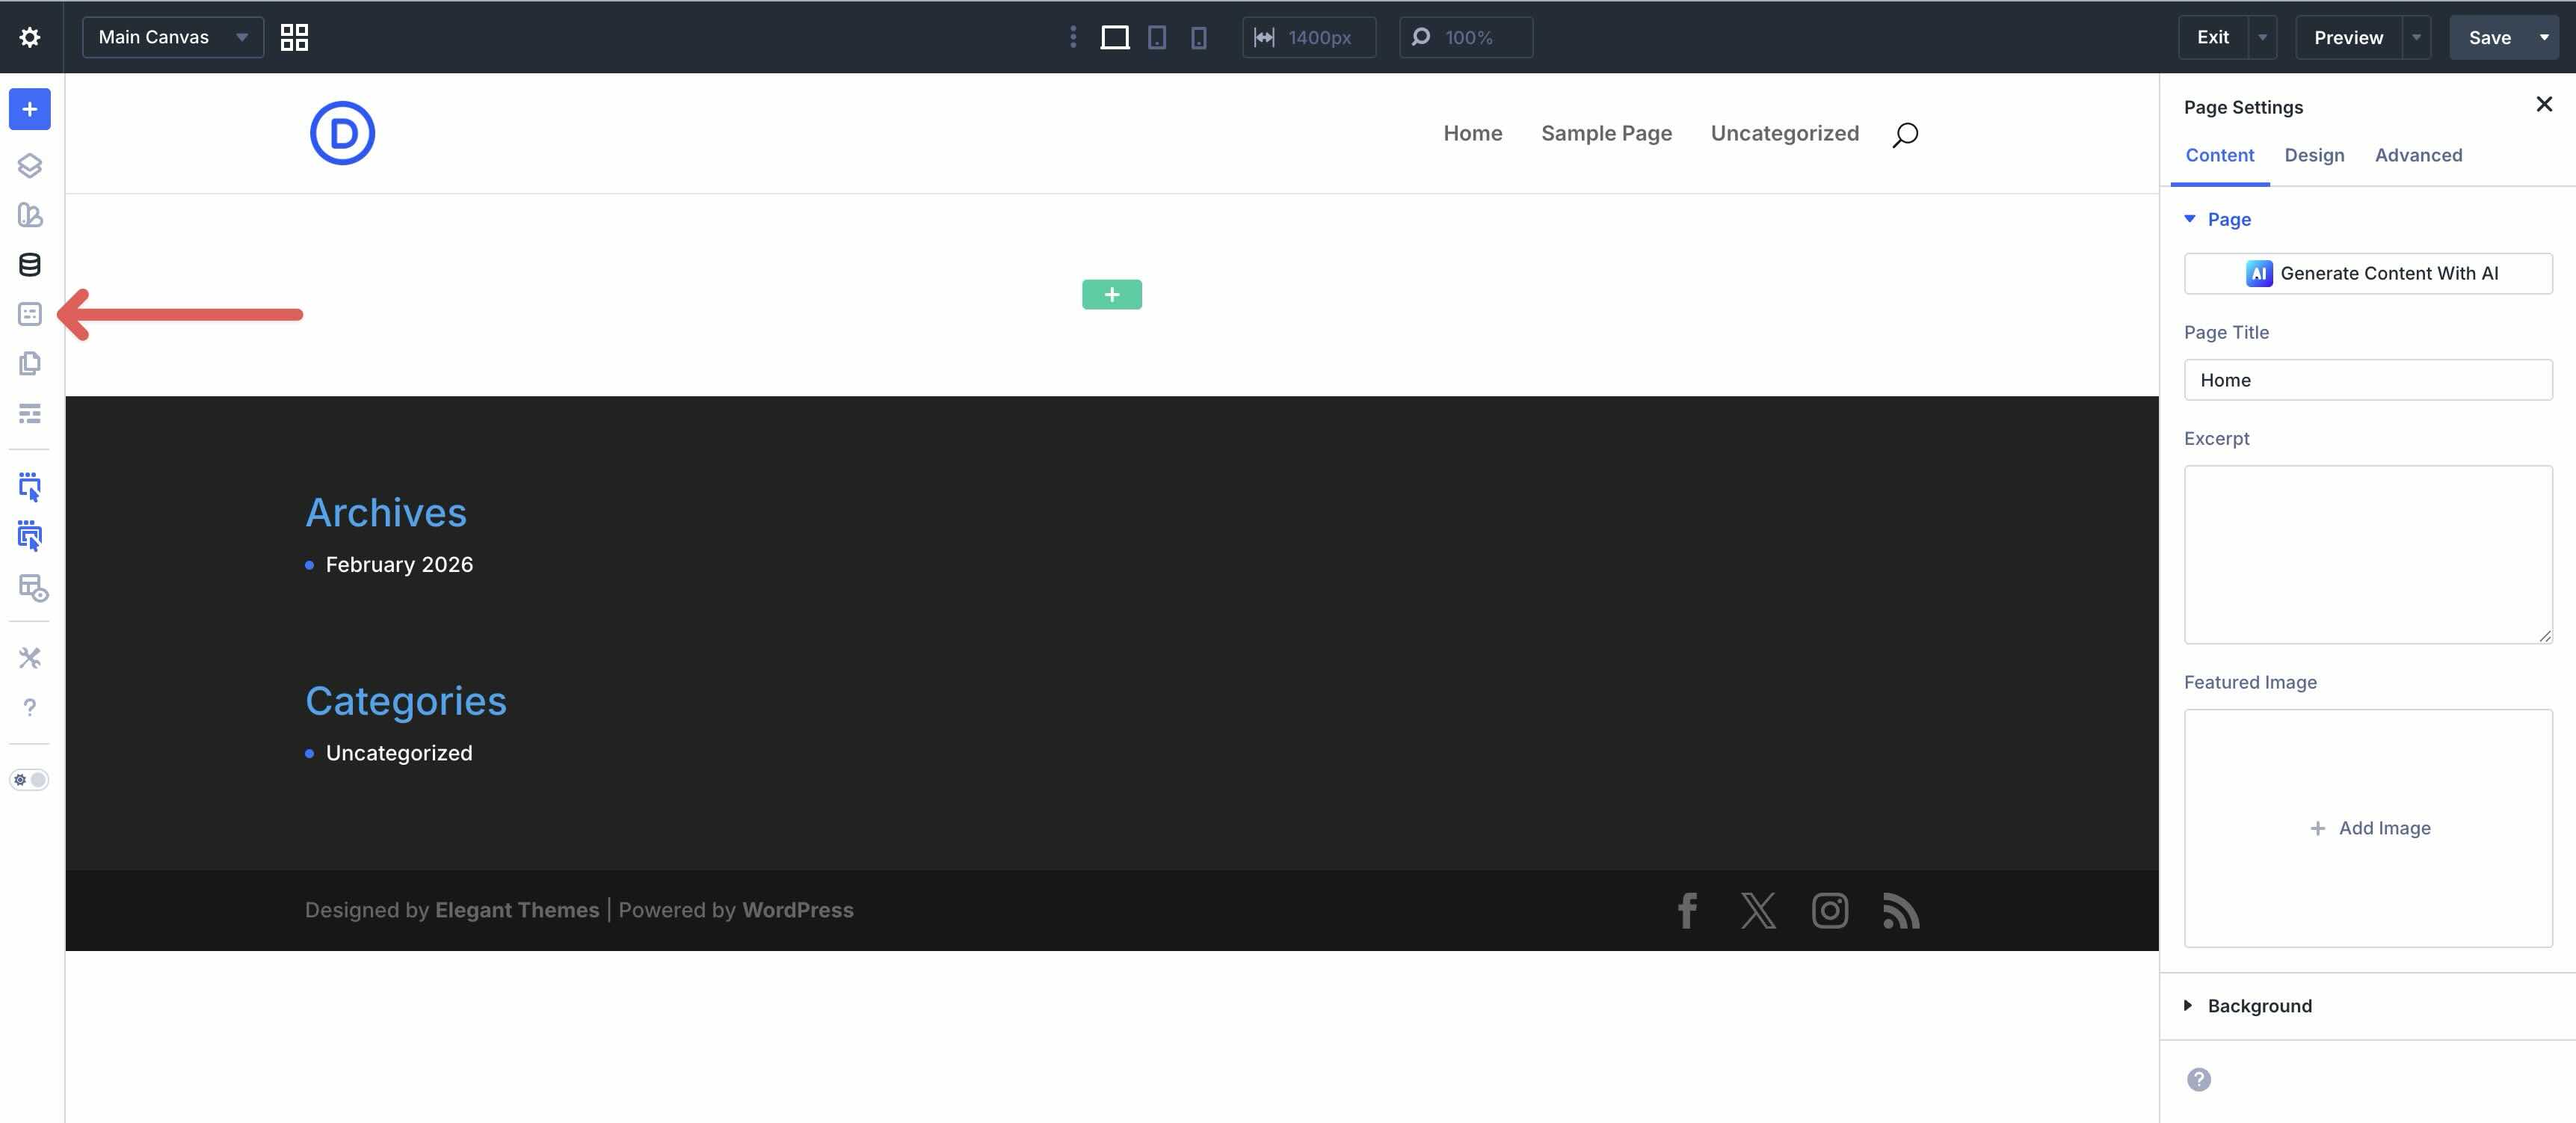Image resolution: width=2576 pixels, height=1123 pixels.
Task: Open the help icon with the question mark
Action: [29, 707]
